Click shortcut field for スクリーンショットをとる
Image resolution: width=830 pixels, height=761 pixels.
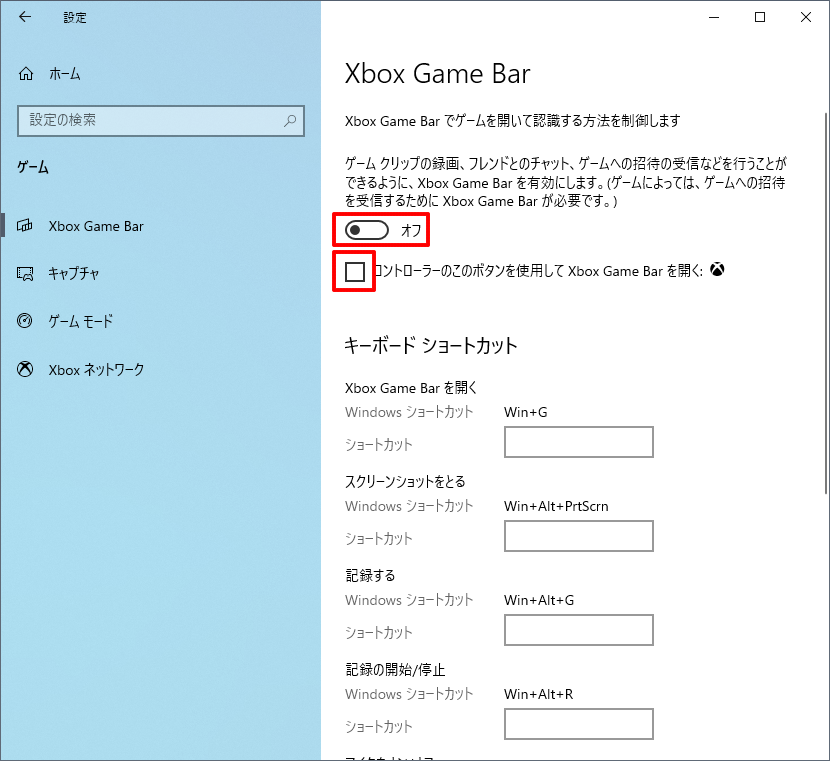coord(579,536)
